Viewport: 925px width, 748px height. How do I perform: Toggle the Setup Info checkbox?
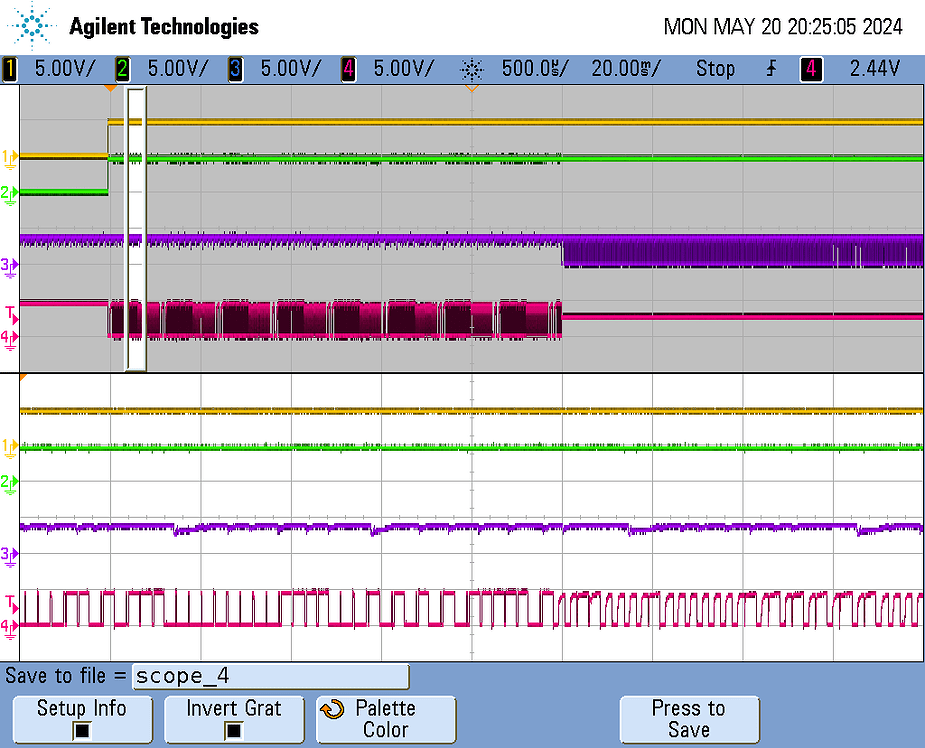[81, 727]
